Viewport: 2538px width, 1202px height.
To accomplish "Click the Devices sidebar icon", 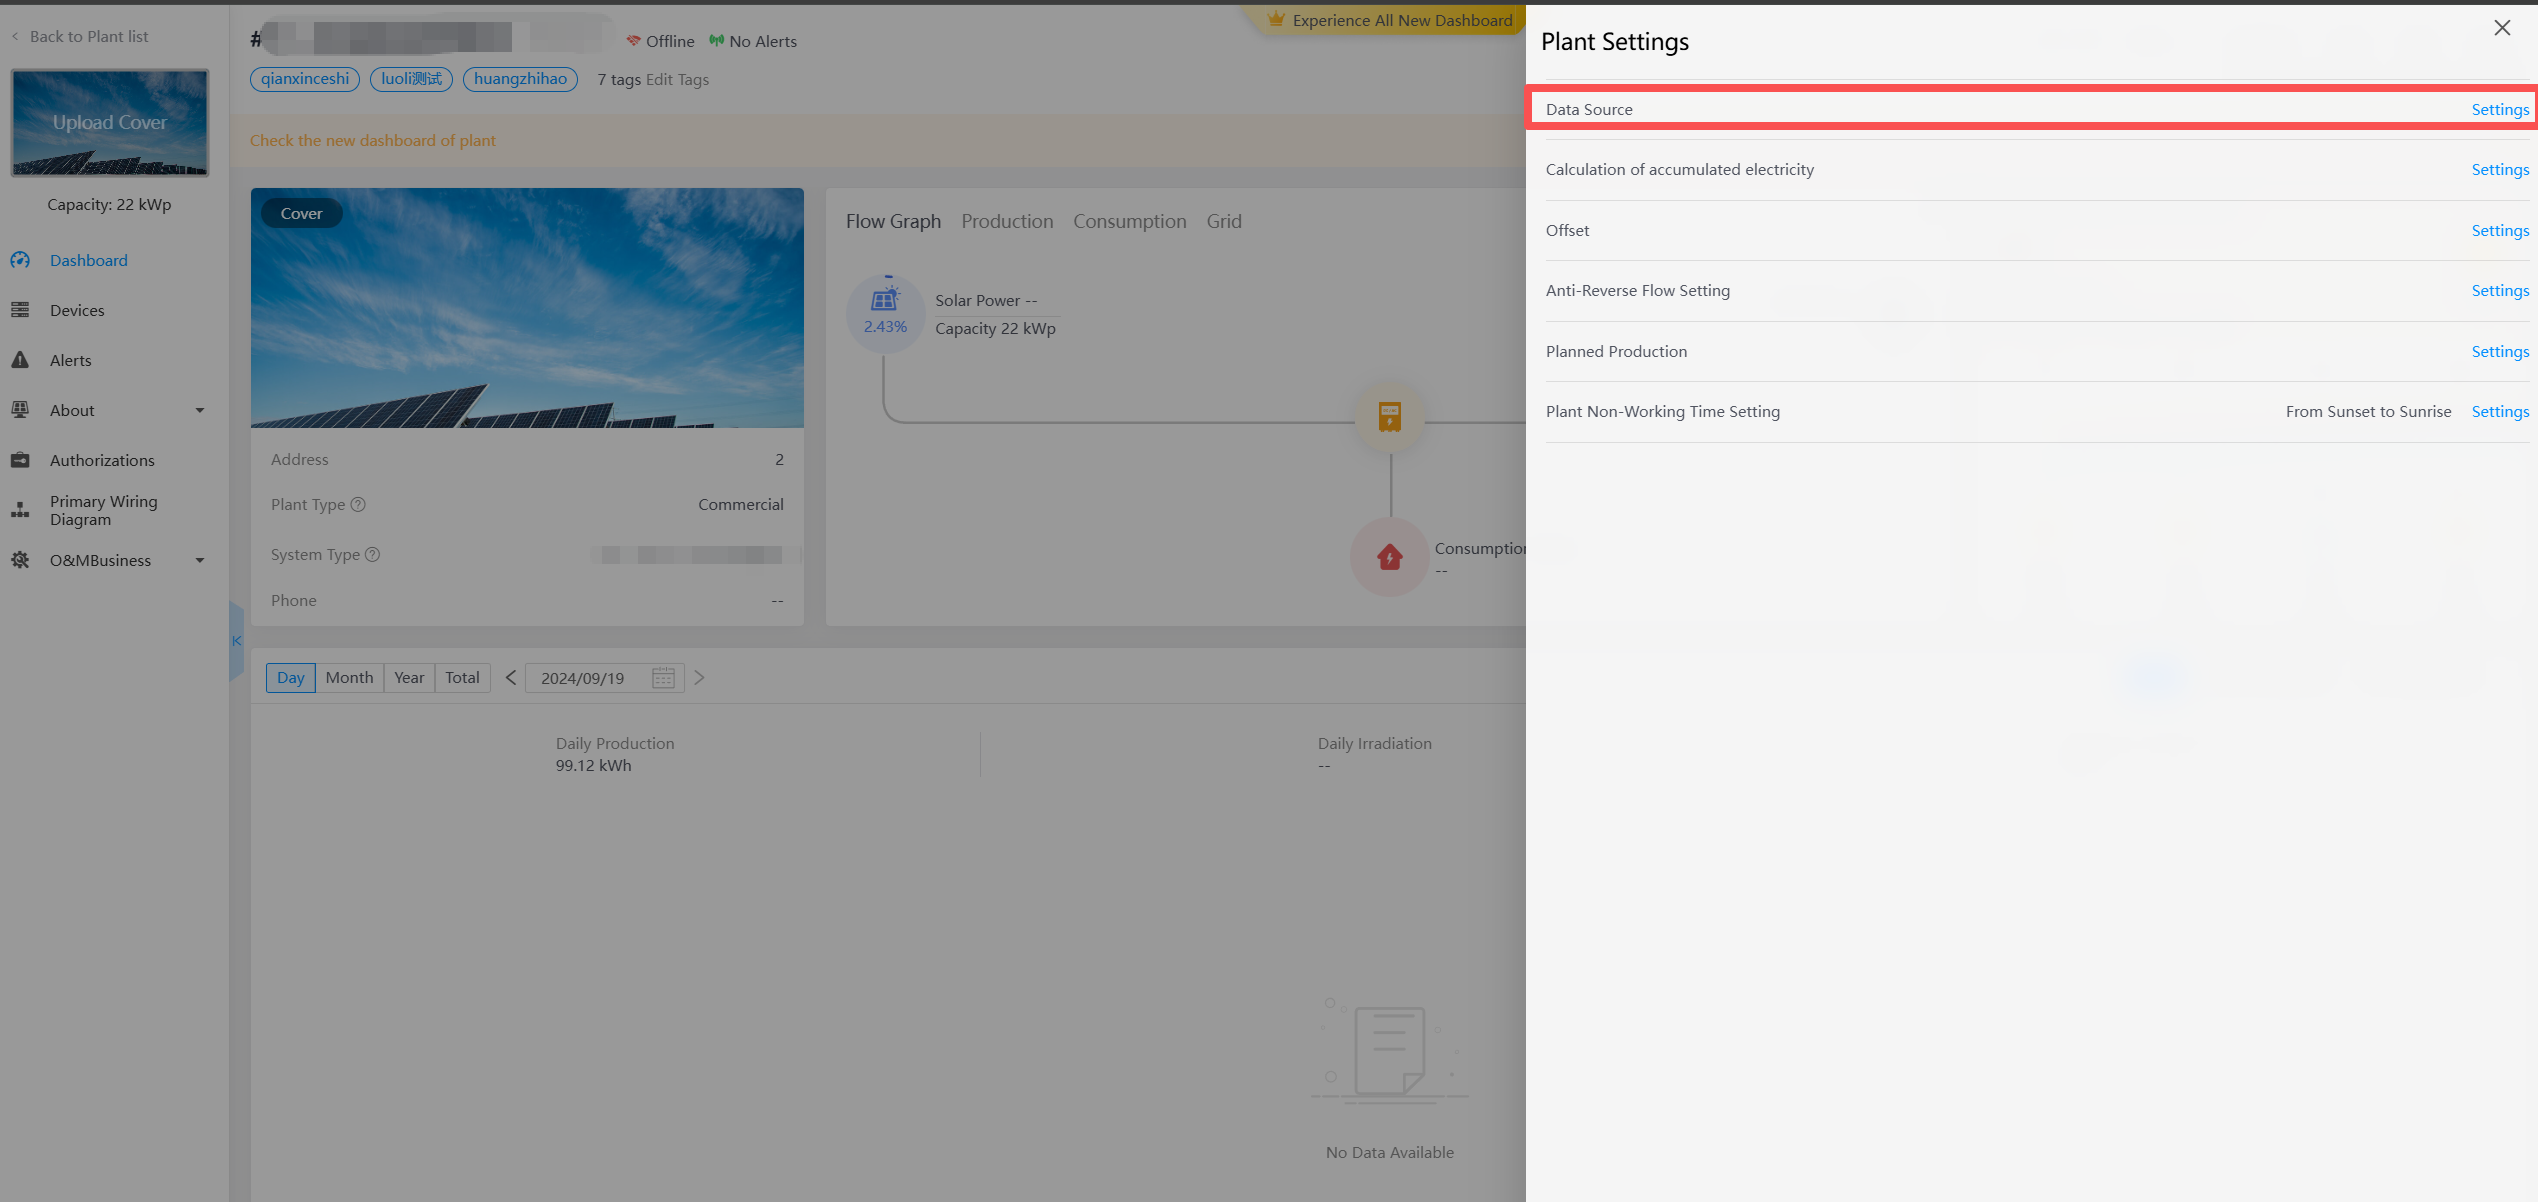I will (x=20, y=310).
